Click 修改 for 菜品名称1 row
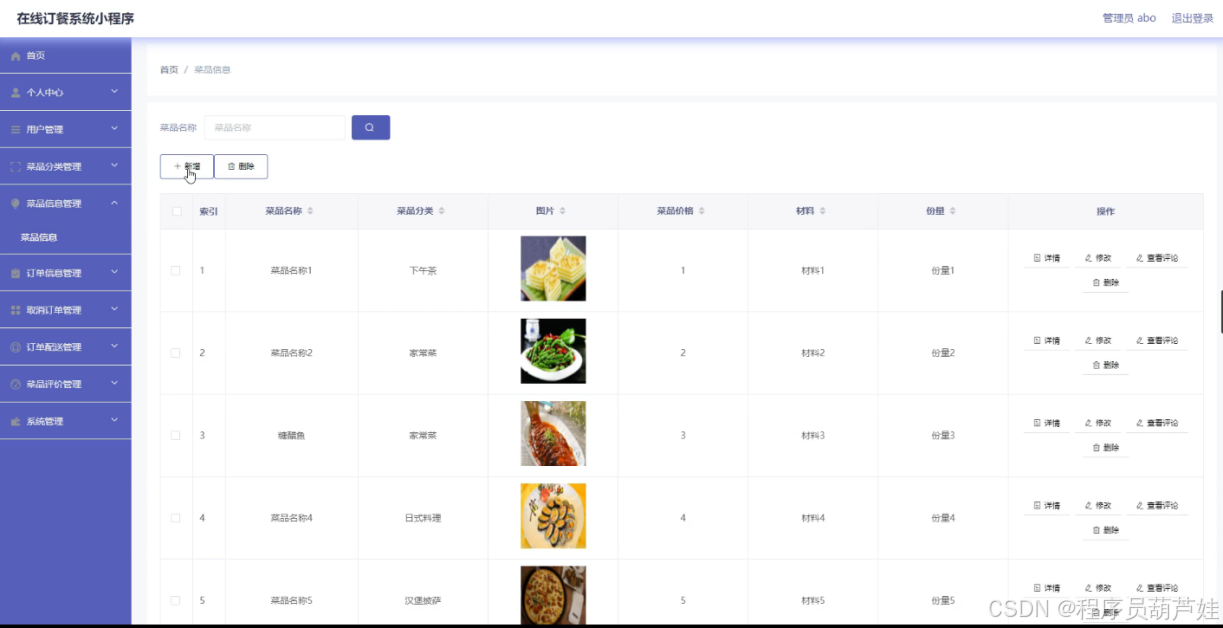Screen dimensions: 1223x628 (1098, 258)
